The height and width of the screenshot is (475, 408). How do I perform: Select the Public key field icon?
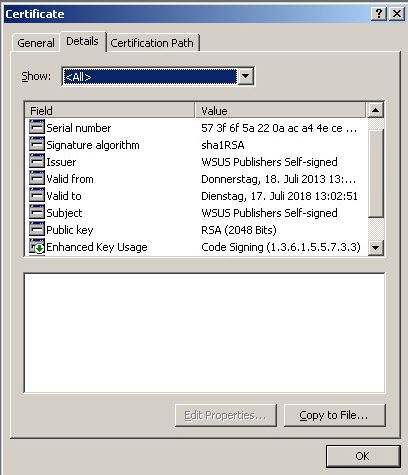[x=37, y=229]
